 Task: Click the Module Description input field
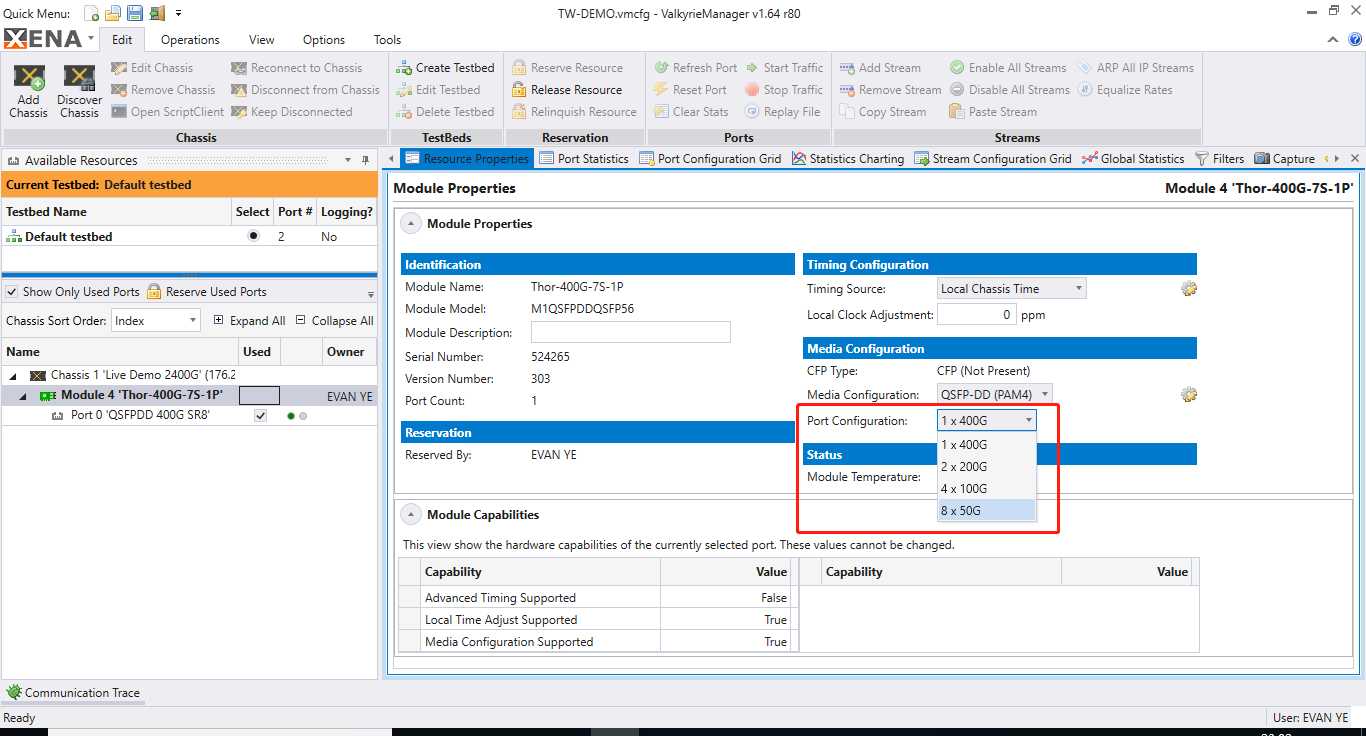[631, 333]
